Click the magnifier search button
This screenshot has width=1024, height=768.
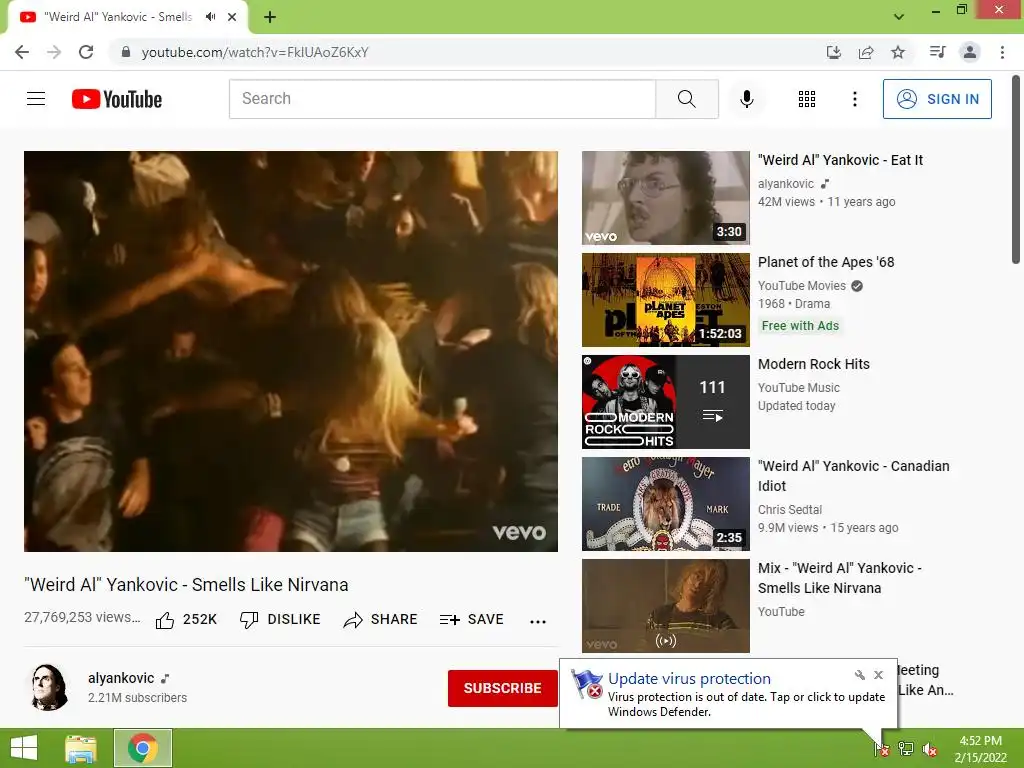(x=686, y=99)
